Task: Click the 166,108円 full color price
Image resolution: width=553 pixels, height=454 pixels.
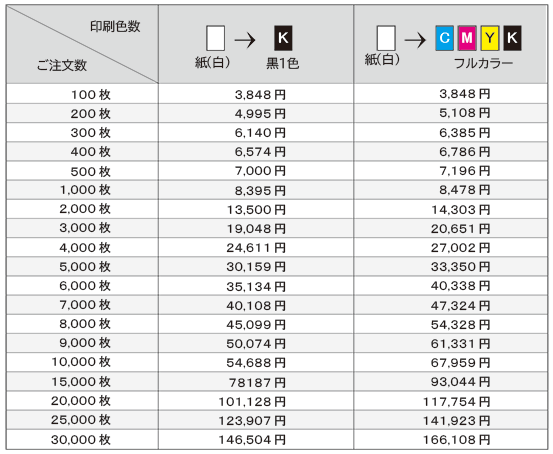Action: pos(456,440)
